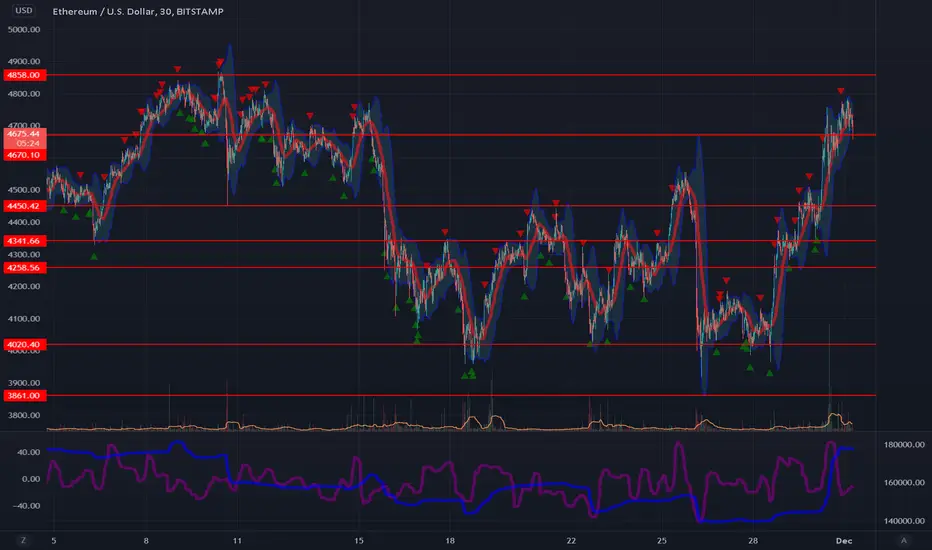This screenshot has height=550, width=932.
Task: Click the 180000.00 right axis value
Action: 904,444
